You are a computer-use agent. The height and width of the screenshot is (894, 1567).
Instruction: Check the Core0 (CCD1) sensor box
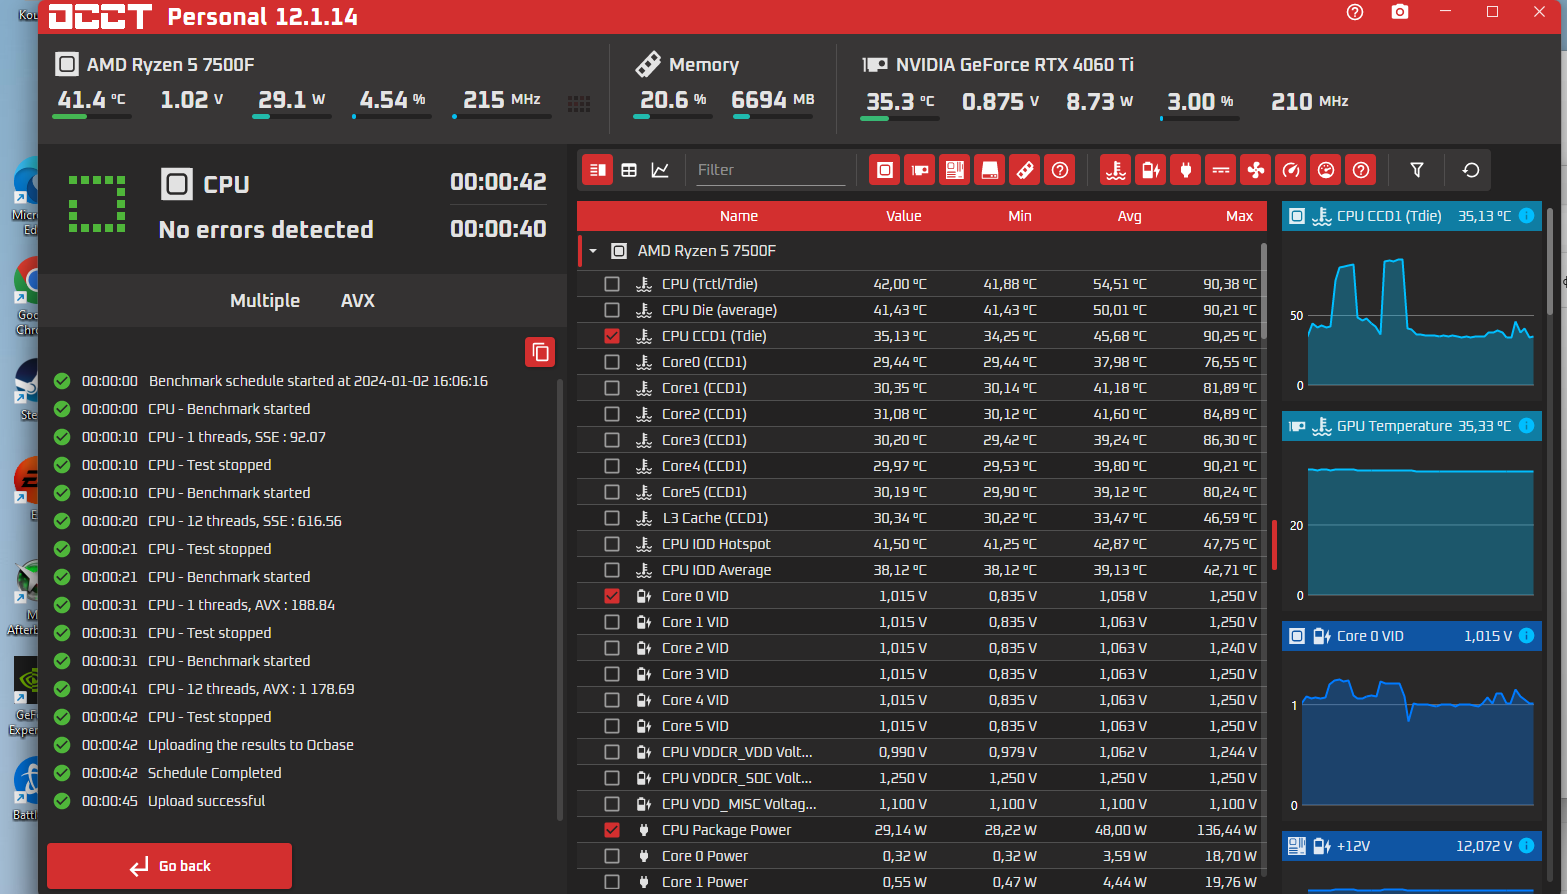click(612, 362)
